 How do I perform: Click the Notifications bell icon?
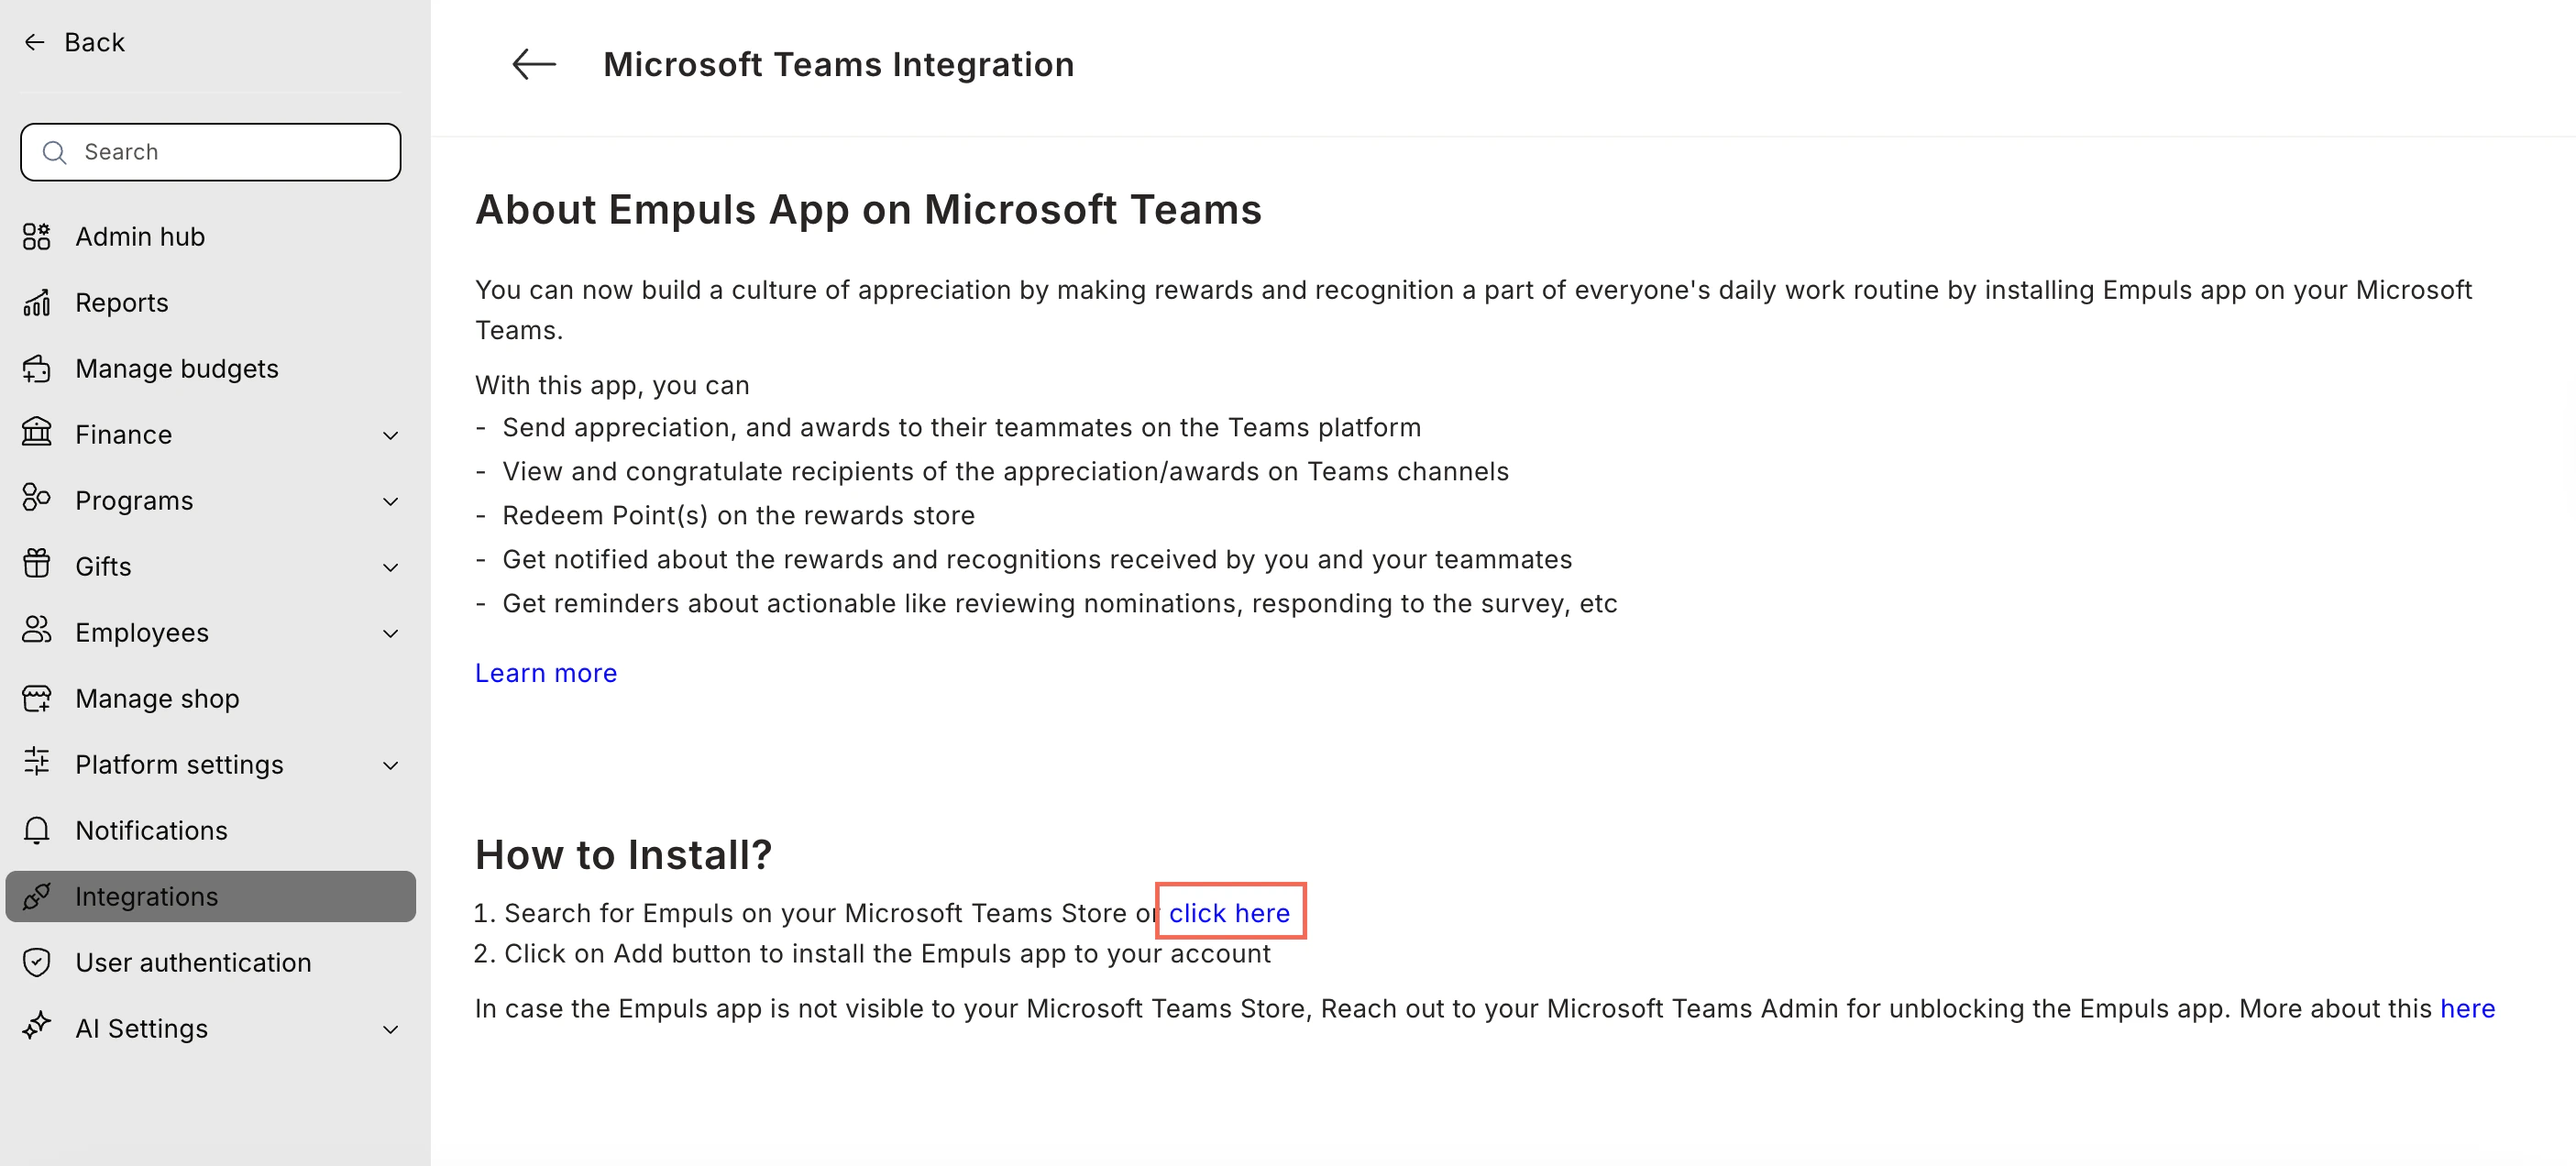pos(37,831)
